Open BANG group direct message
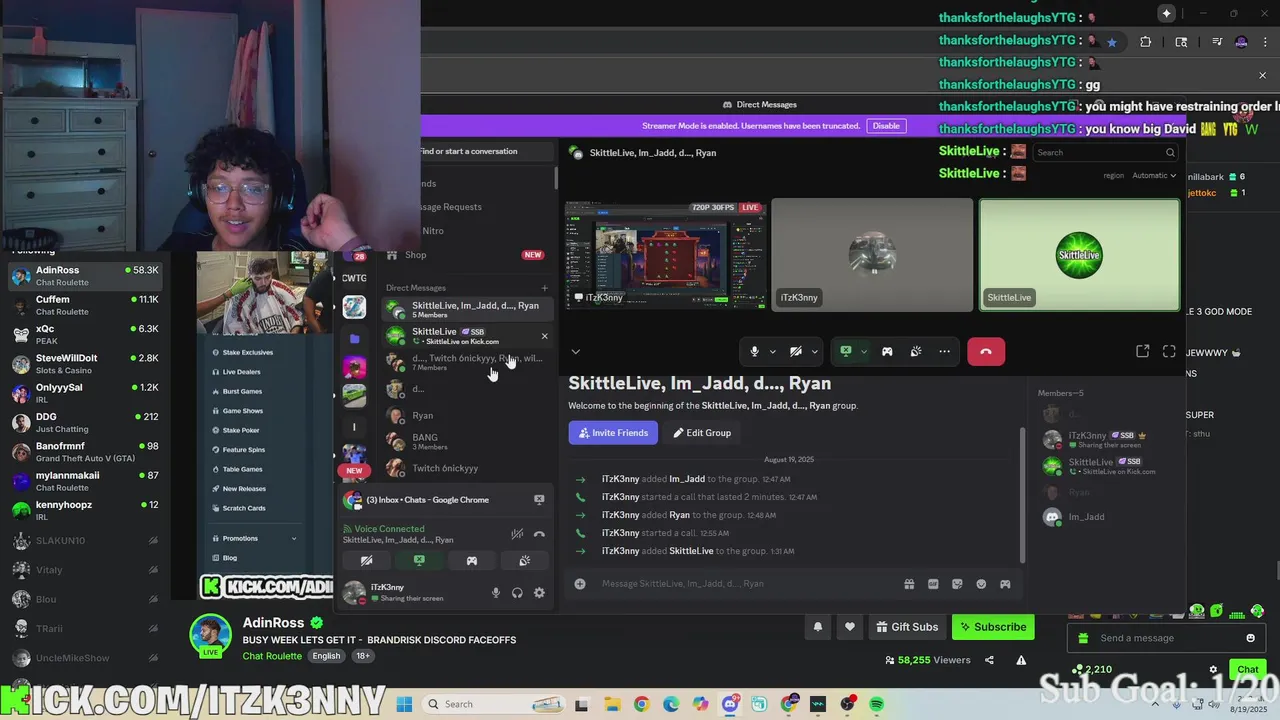The image size is (1280, 720). click(468, 441)
